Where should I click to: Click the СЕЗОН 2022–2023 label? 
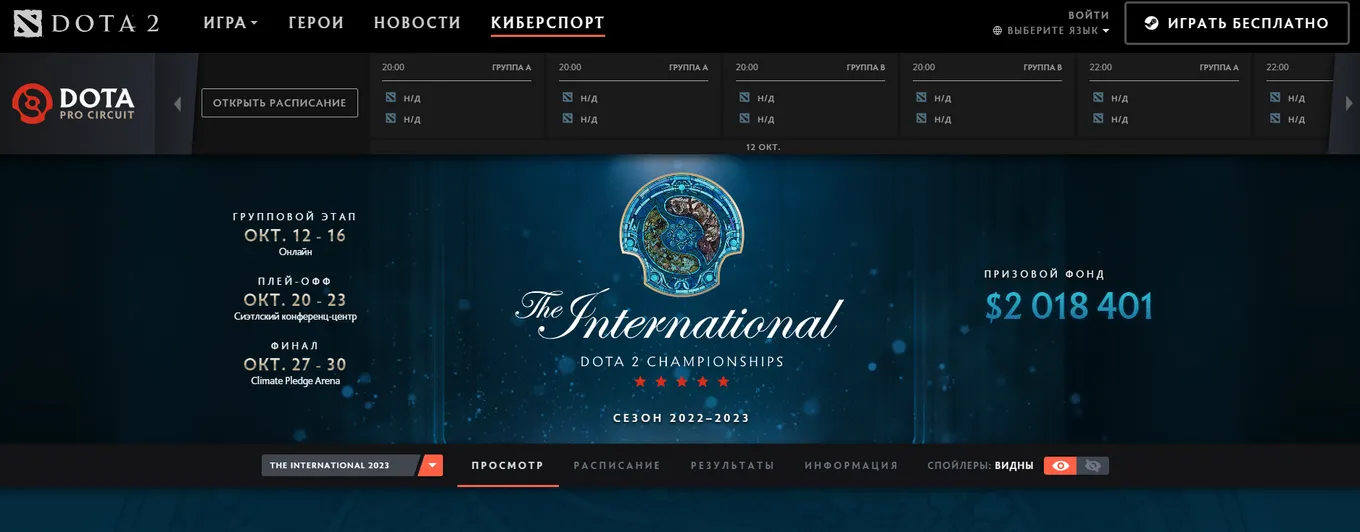point(681,418)
